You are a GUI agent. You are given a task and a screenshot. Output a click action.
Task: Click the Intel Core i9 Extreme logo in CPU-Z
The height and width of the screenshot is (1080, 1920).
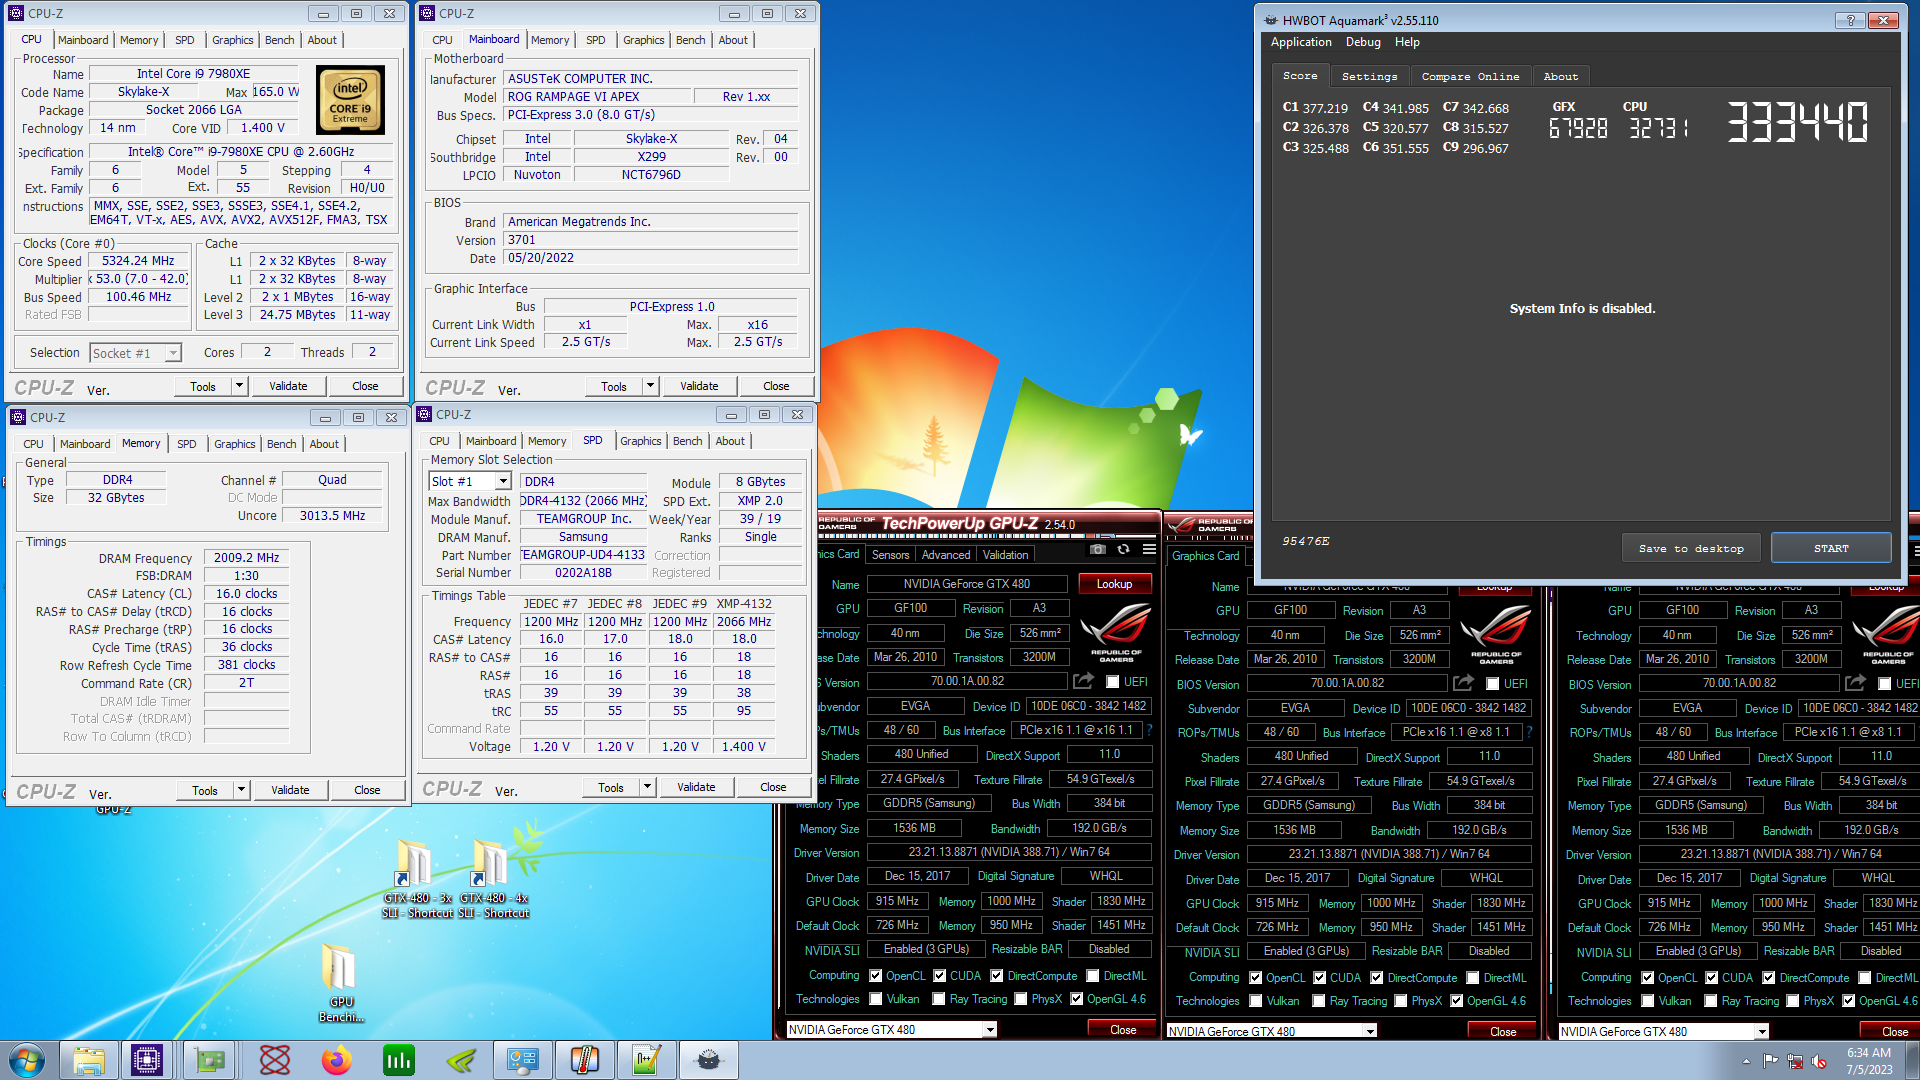point(350,100)
